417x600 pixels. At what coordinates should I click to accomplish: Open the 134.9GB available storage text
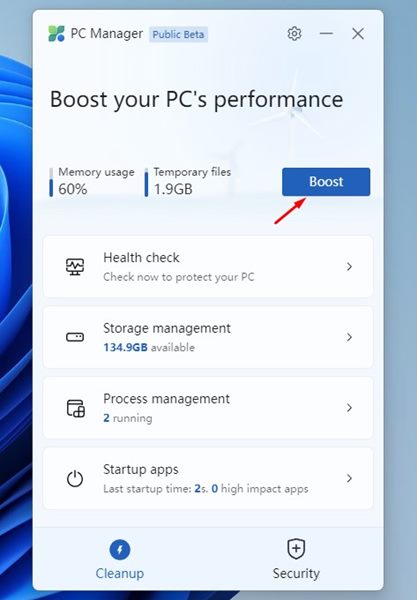coord(149,347)
